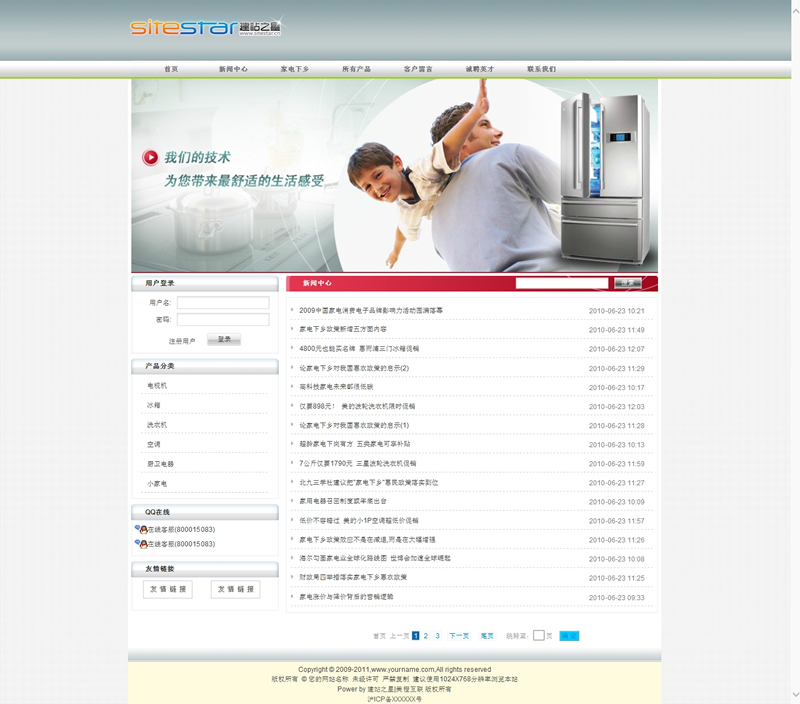Open the 冰箱 product category
Image resolution: width=800 pixels, height=704 pixels.
pos(154,405)
